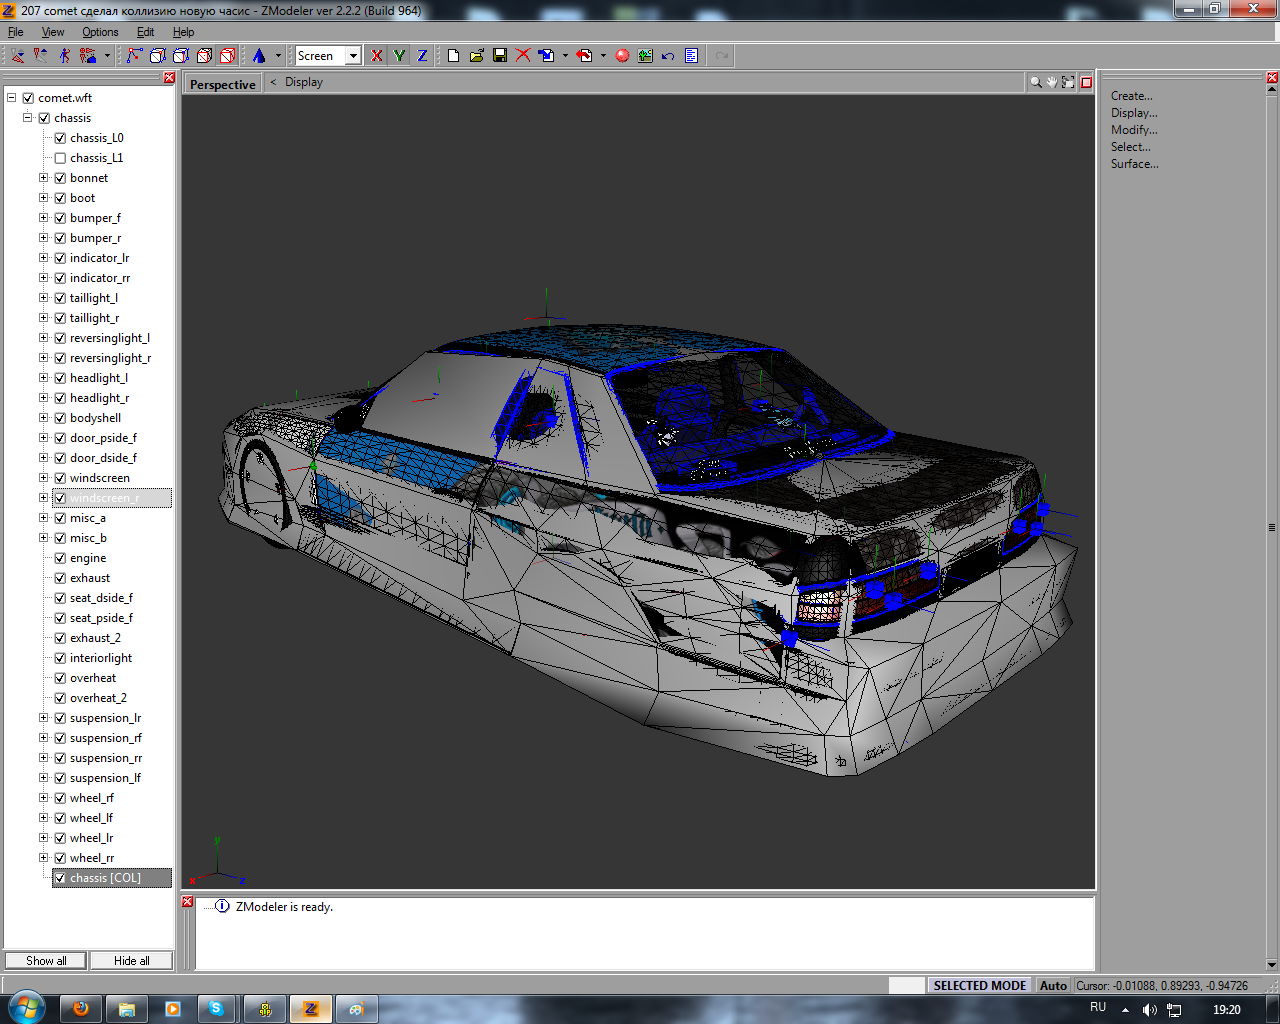Screen dimensions: 1280x1024
Task: Uncheck the engine node checkbox
Action: tap(60, 558)
